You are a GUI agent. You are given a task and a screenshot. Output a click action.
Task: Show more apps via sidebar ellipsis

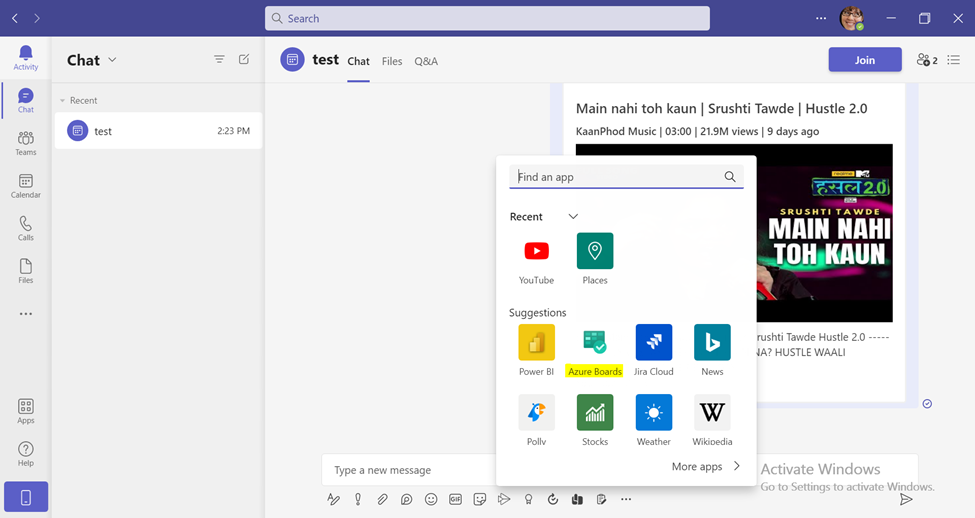25,313
